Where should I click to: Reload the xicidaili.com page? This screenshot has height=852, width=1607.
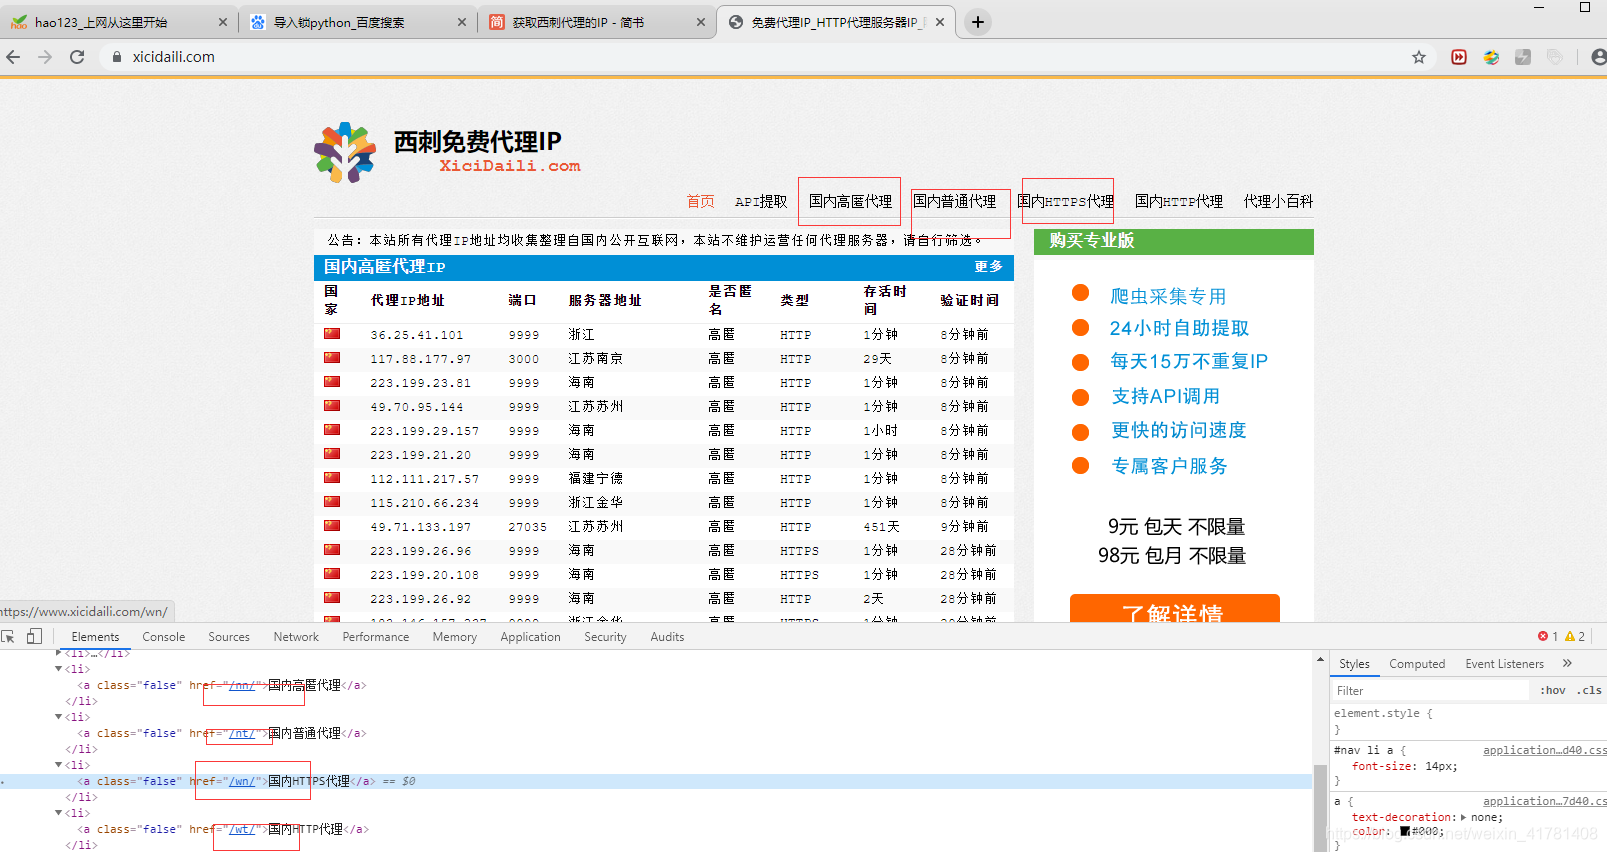click(x=77, y=57)
